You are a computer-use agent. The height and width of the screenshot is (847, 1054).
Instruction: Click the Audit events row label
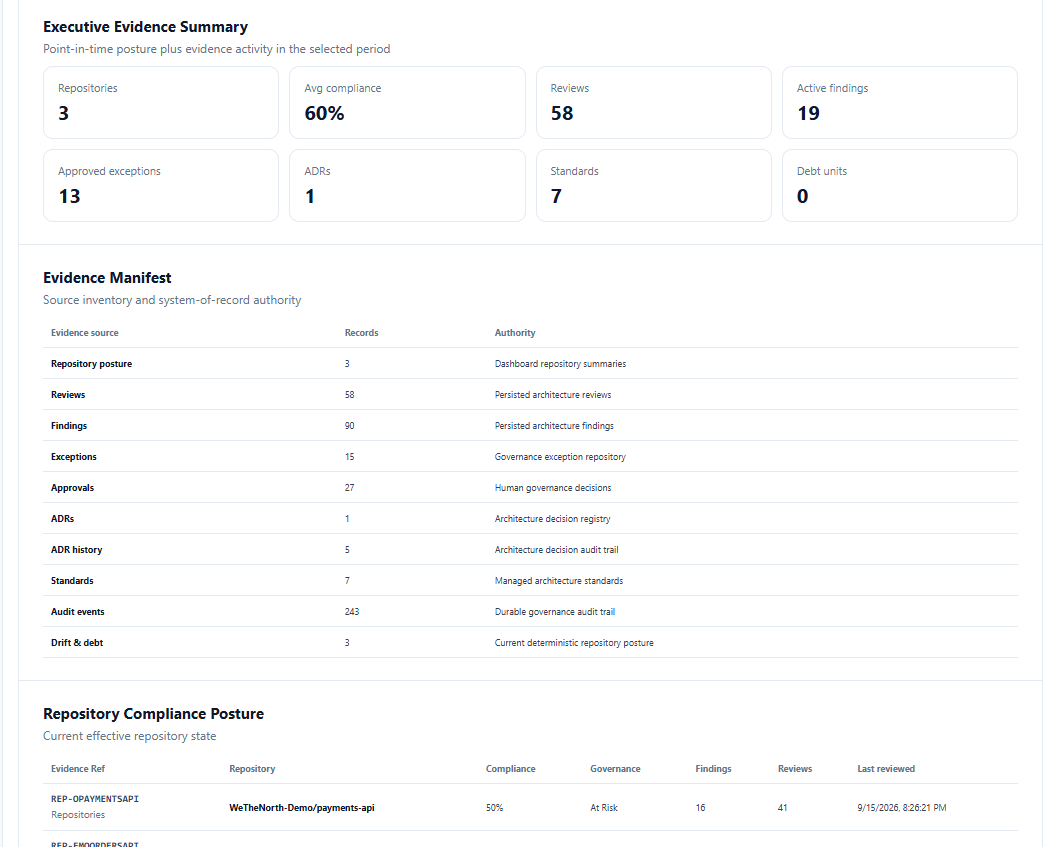[78, 612]
